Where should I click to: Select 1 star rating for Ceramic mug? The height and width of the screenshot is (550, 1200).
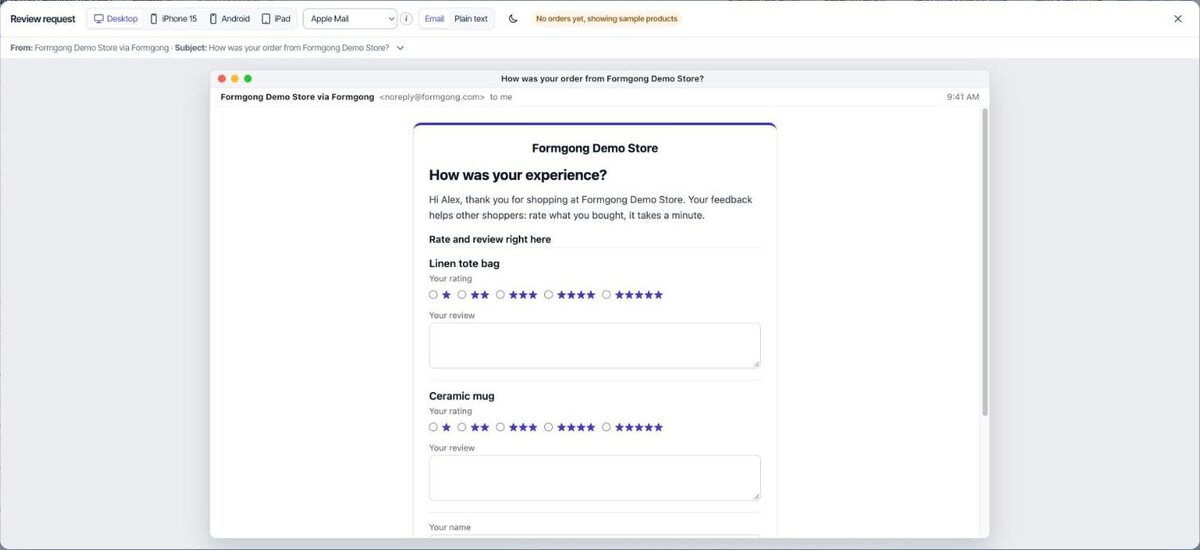point(434,427)
